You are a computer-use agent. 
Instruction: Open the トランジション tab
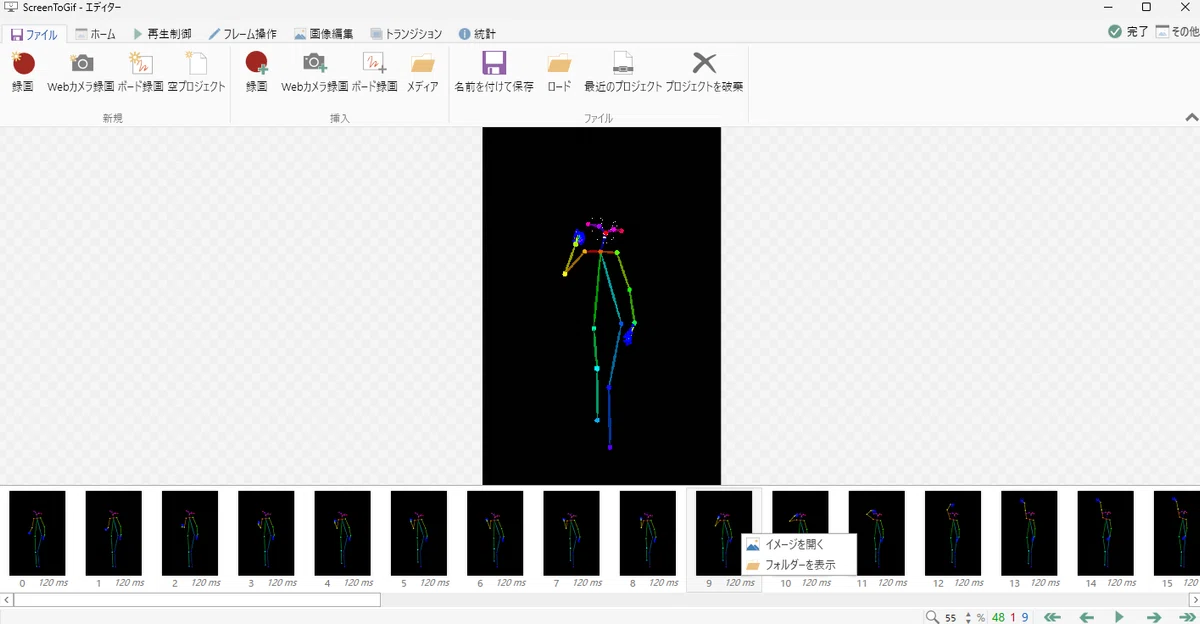[x=406, y=34]
